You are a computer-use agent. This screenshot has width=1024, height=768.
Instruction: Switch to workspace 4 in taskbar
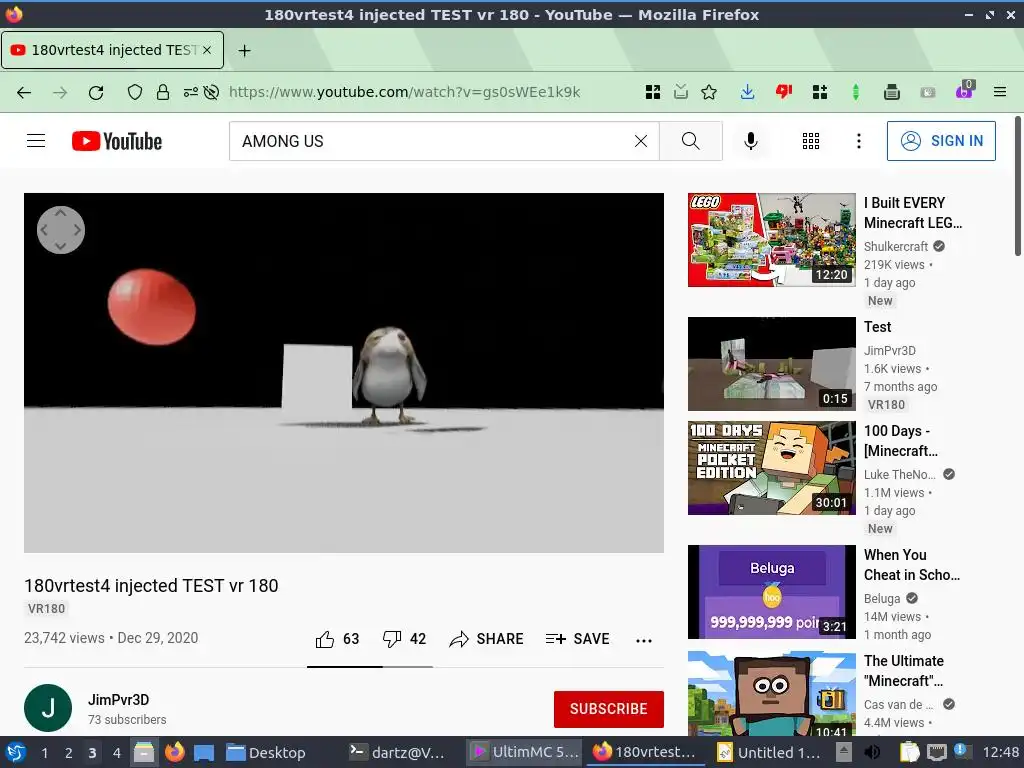tap(117, 753)
